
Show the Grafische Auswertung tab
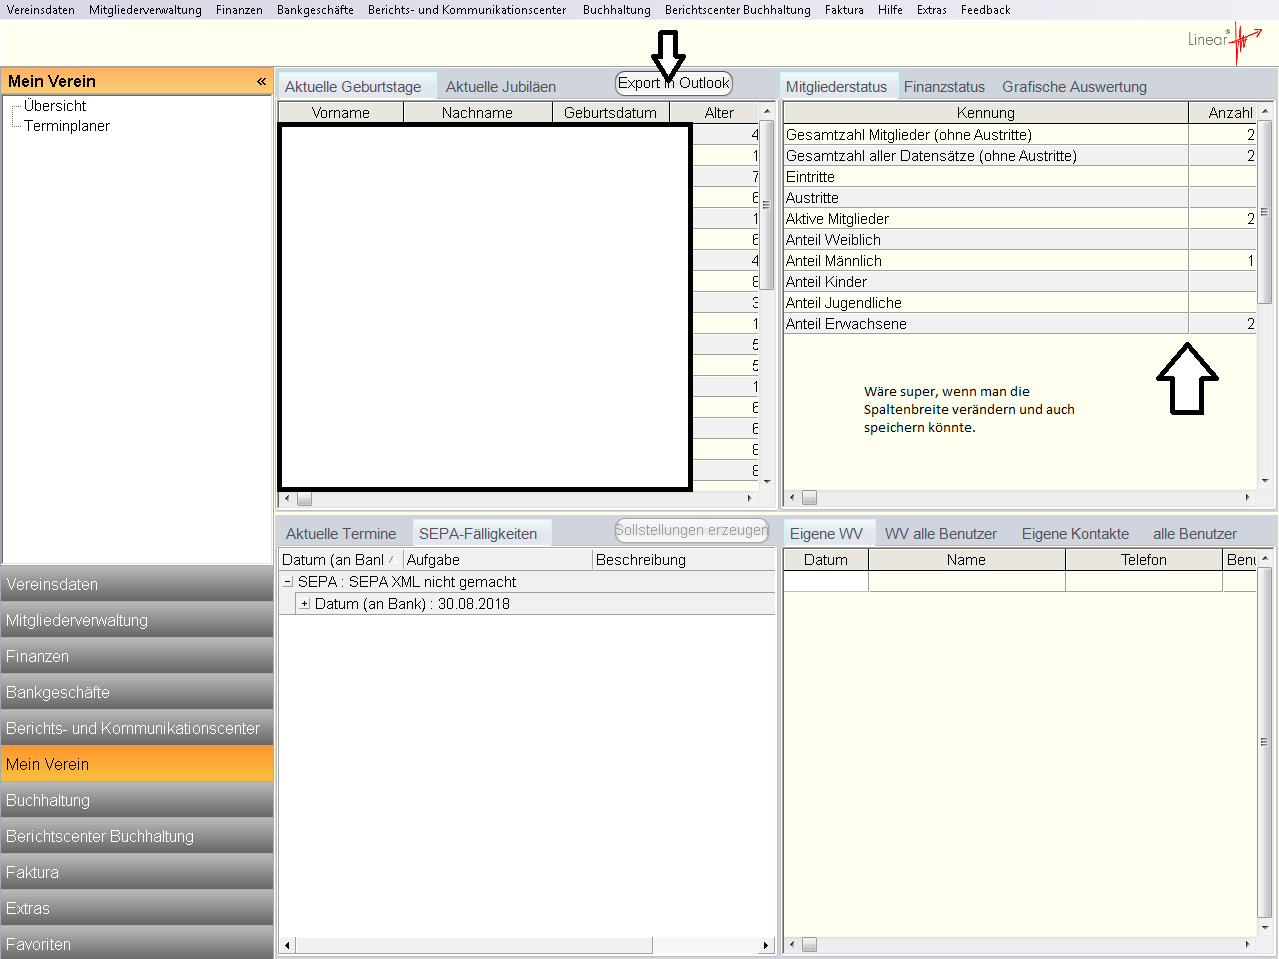click(x=1074, y=87)
